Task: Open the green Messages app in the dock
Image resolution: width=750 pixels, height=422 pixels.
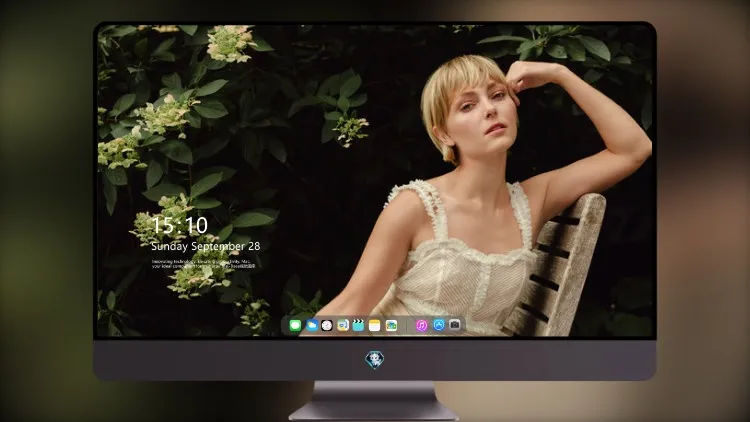Action: [x=295, y=326]
